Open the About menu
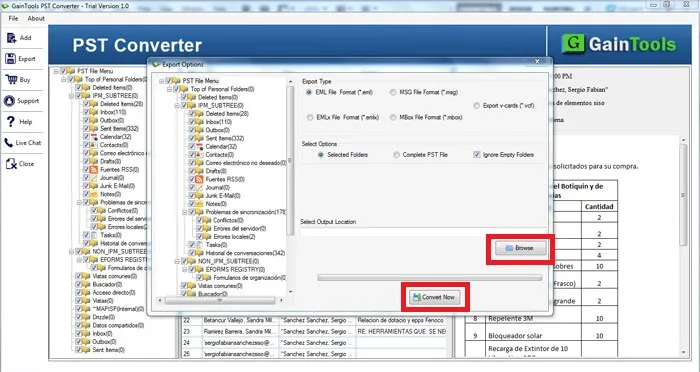The height and width of the screenshot is (372, 700). pyautogui.click(x=36, y=18)
